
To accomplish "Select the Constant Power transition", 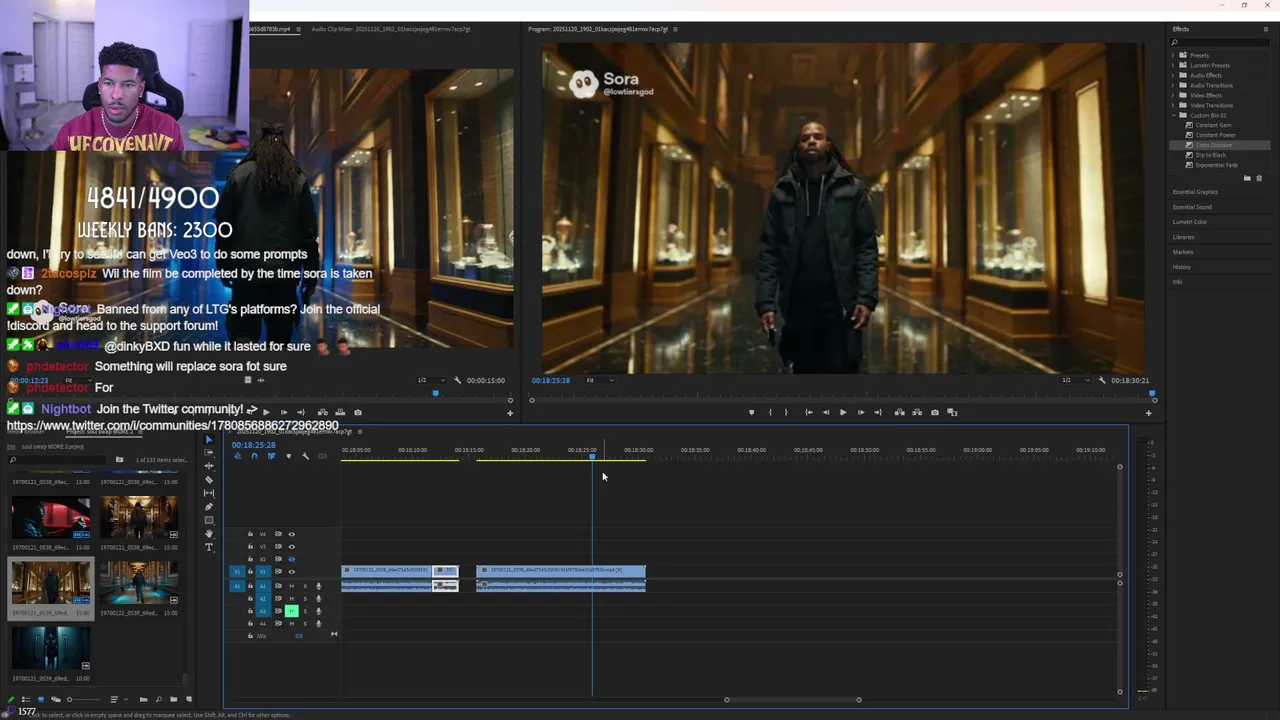I will click(x=1216, y=135).
